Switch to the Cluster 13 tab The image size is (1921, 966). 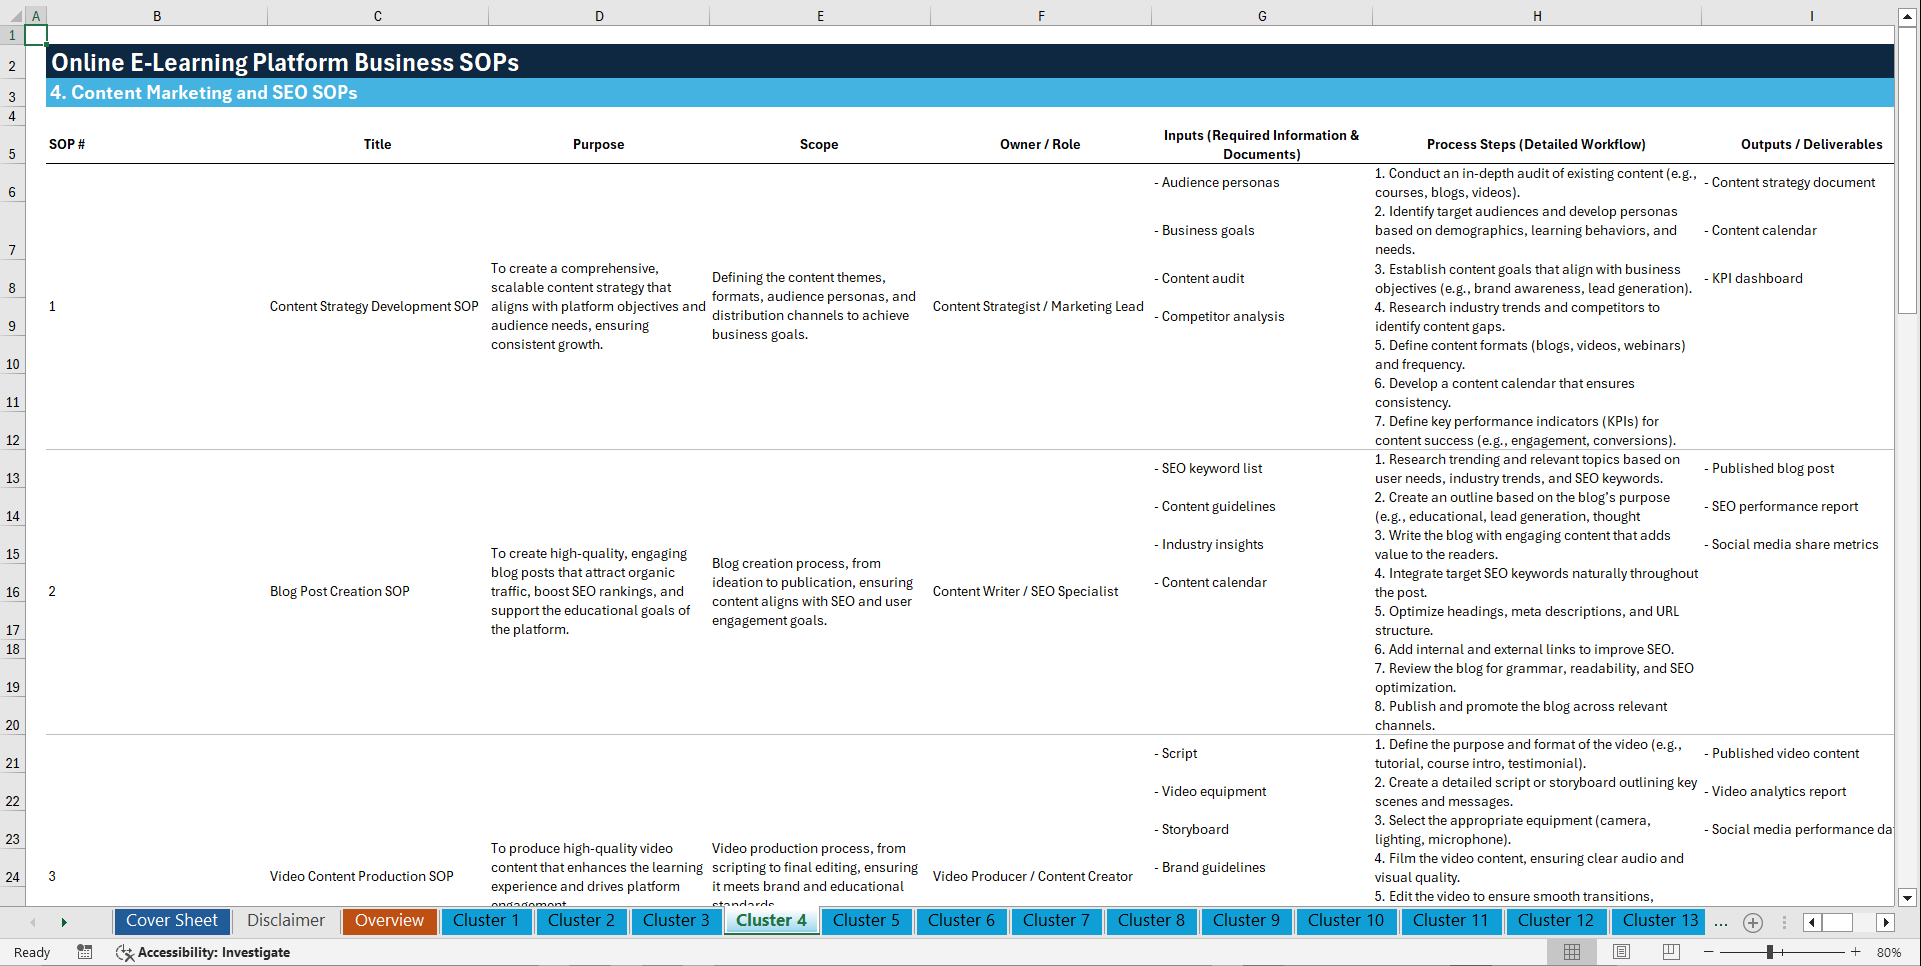1658,921
